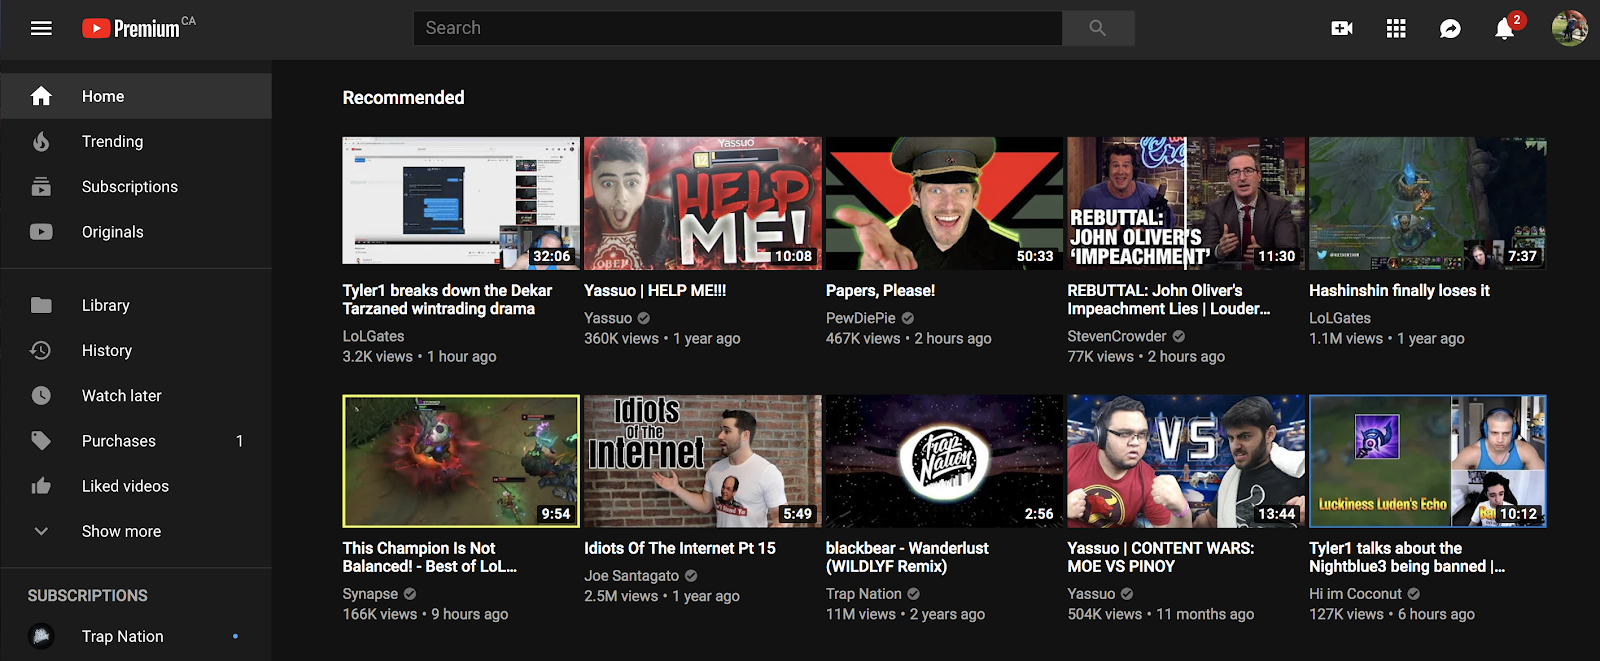
Task: Open the account avatar menu
Action: pyautogui.click(x=1569, y=28)
